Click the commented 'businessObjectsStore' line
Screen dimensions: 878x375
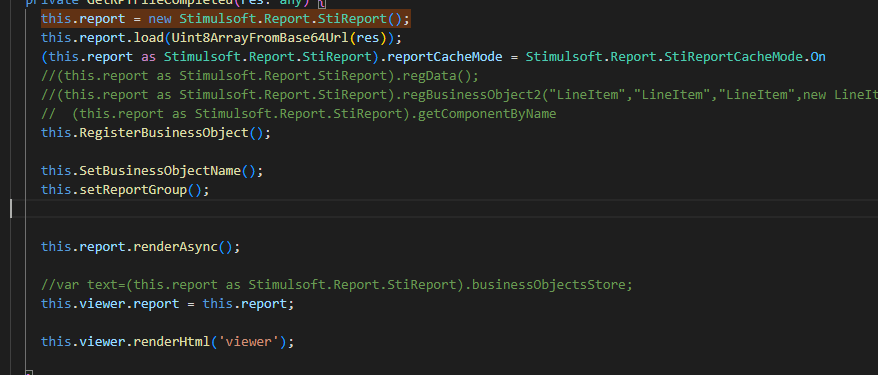click(337, 285)
